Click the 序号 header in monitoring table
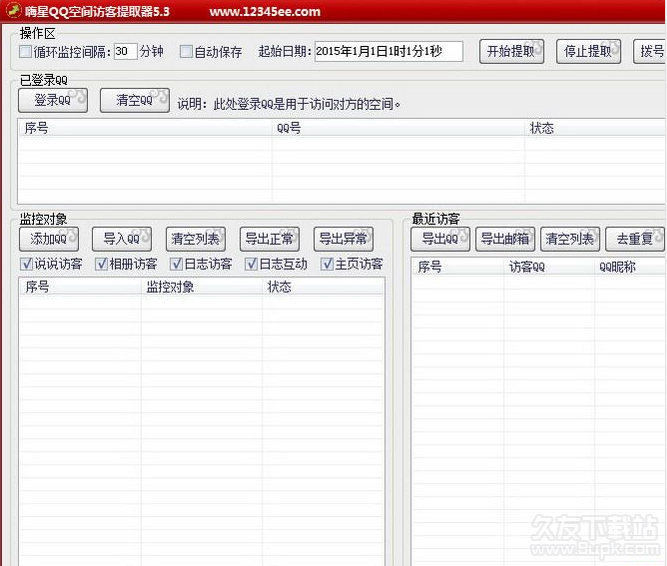 (80, 287)
